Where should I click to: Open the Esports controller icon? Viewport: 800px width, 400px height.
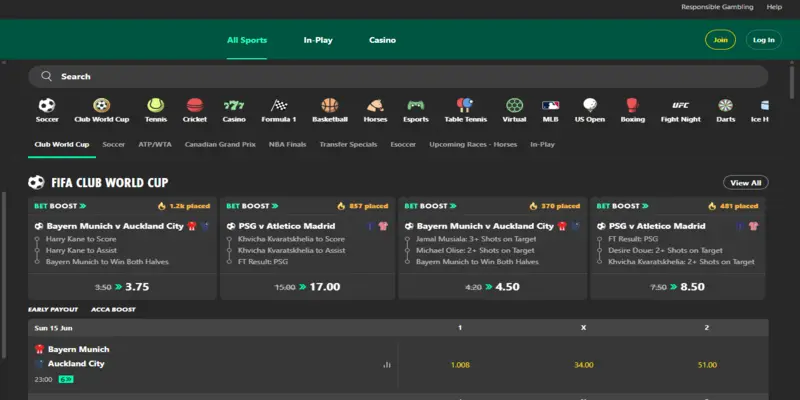[x=416, y=106]
